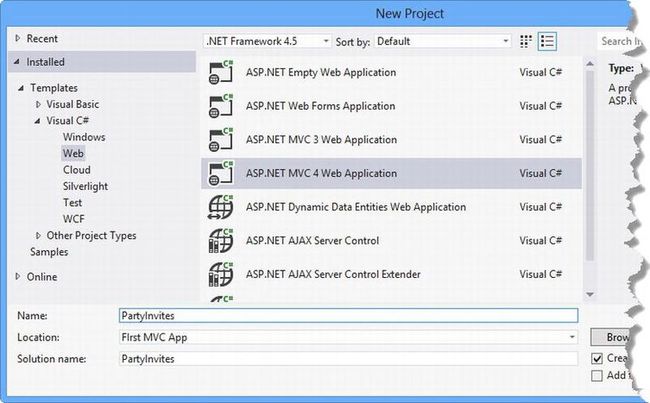Select the Web template category
Screen dimensions: 650x403
pos(73,153)
